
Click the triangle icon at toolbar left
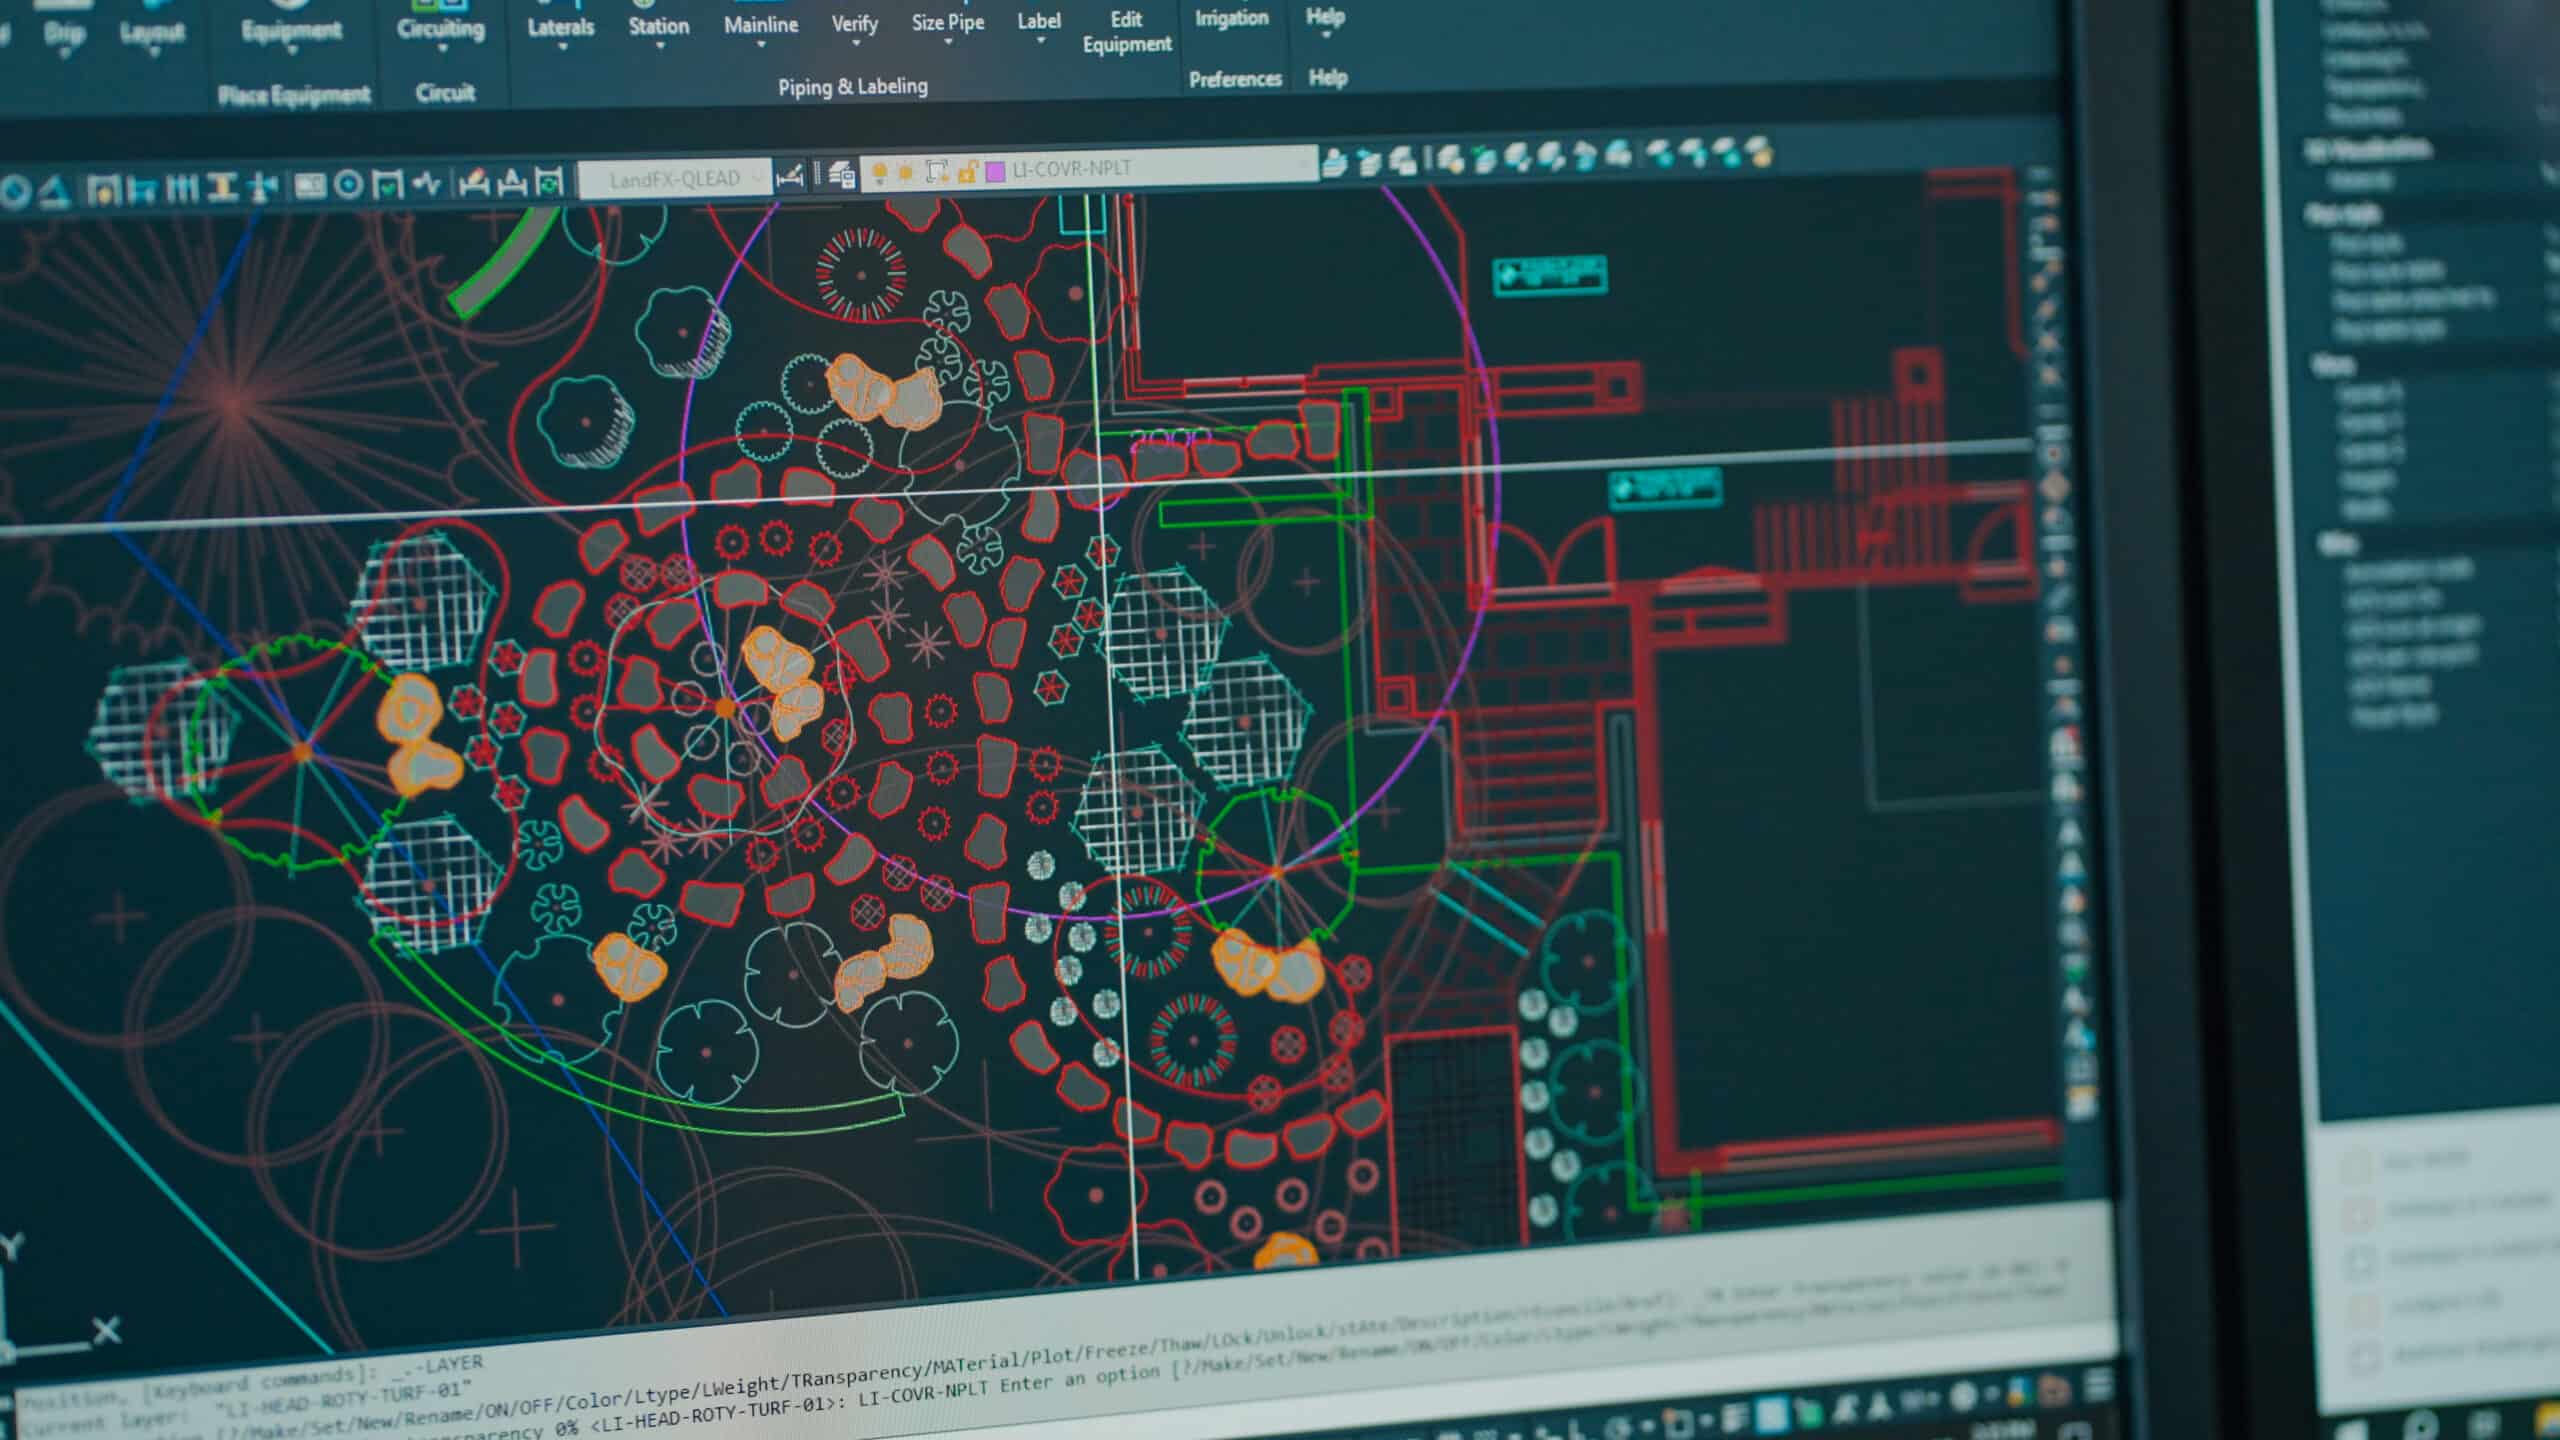tap(54, 190)
